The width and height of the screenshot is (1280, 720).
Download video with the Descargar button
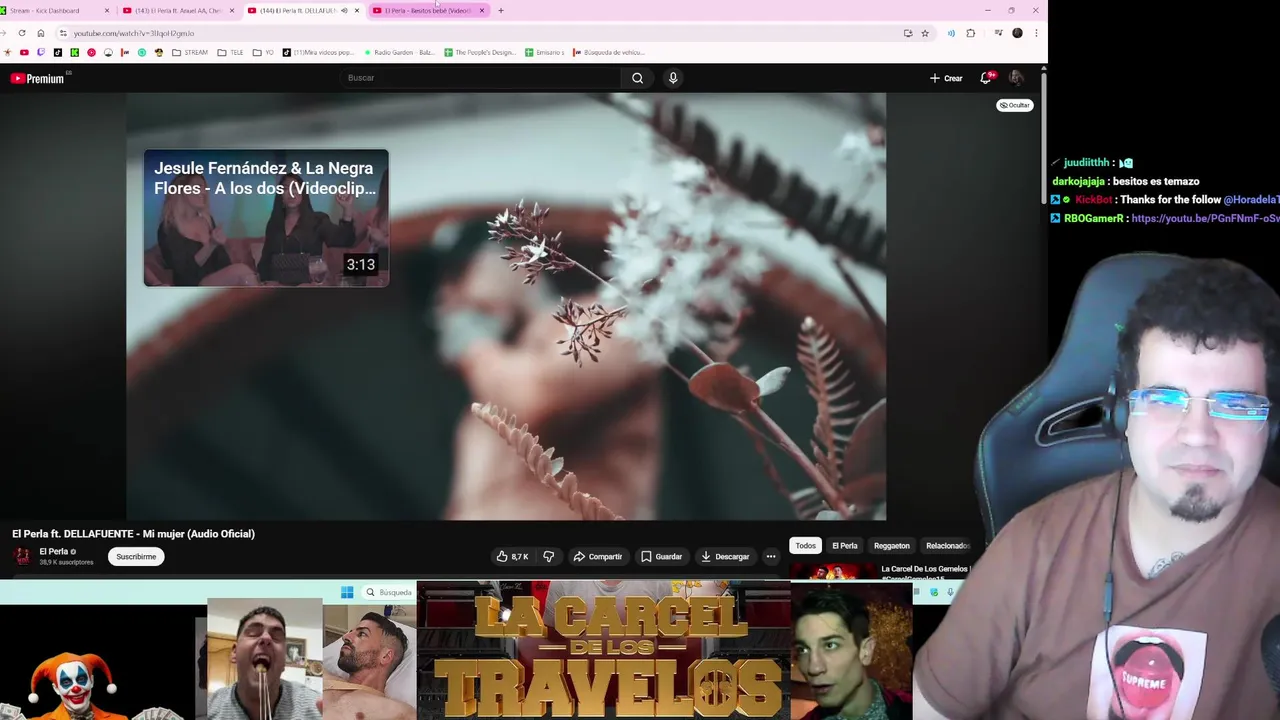(x=725, y=556)
